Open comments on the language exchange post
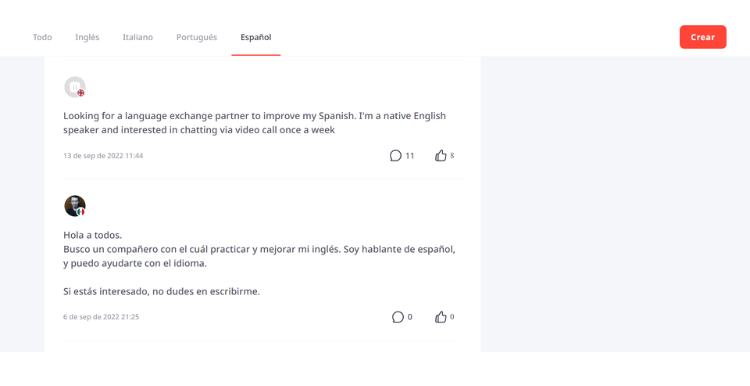Screen dimensions: 750x386 coord(396,155)
